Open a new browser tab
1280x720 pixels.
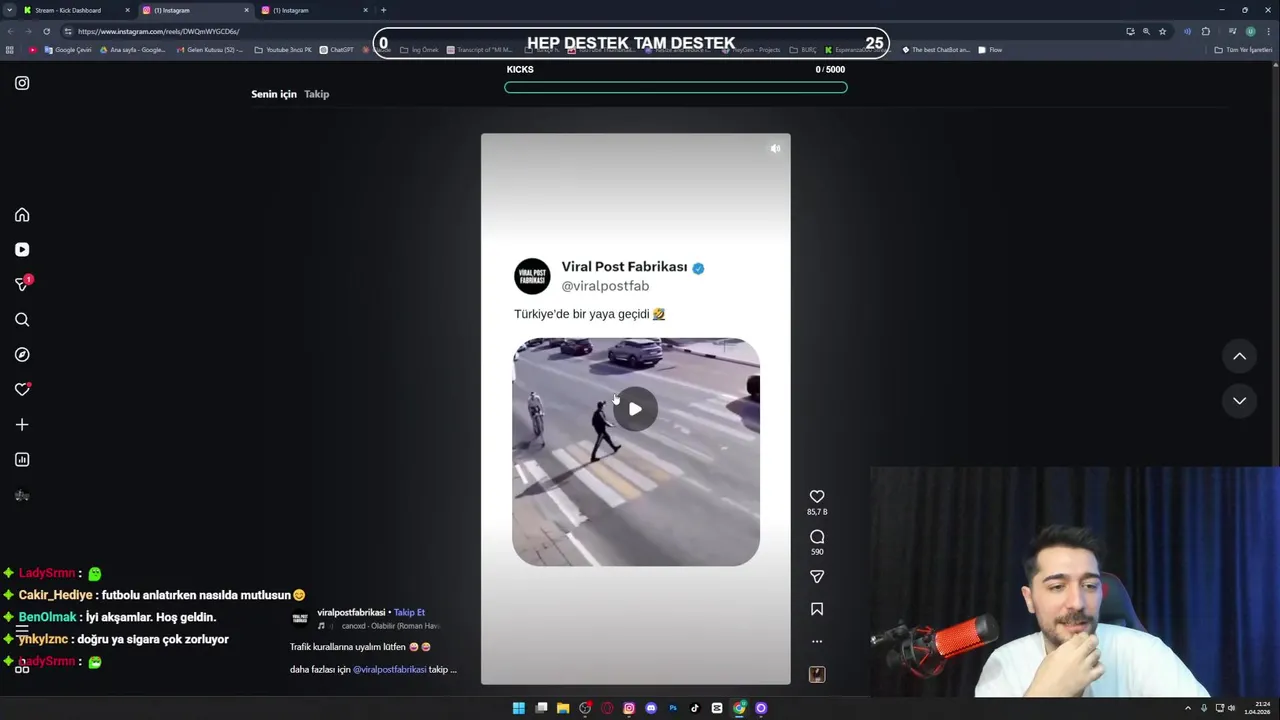(x=383, y=10)
